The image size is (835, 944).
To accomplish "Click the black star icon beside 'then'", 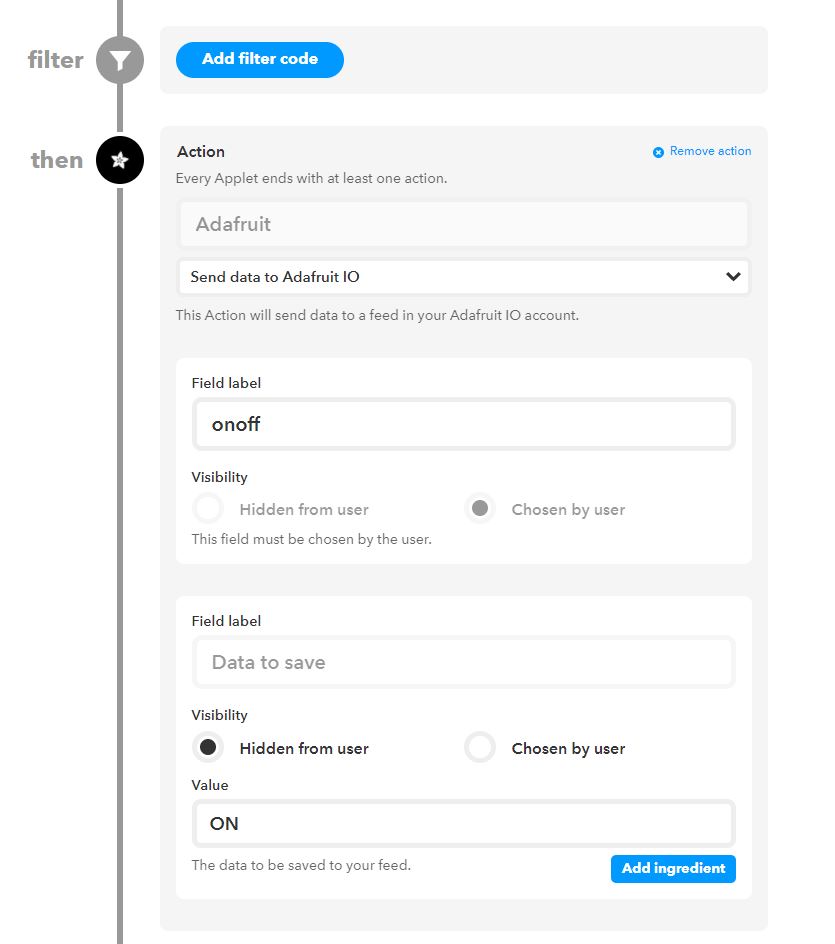I will pos(119,160).
